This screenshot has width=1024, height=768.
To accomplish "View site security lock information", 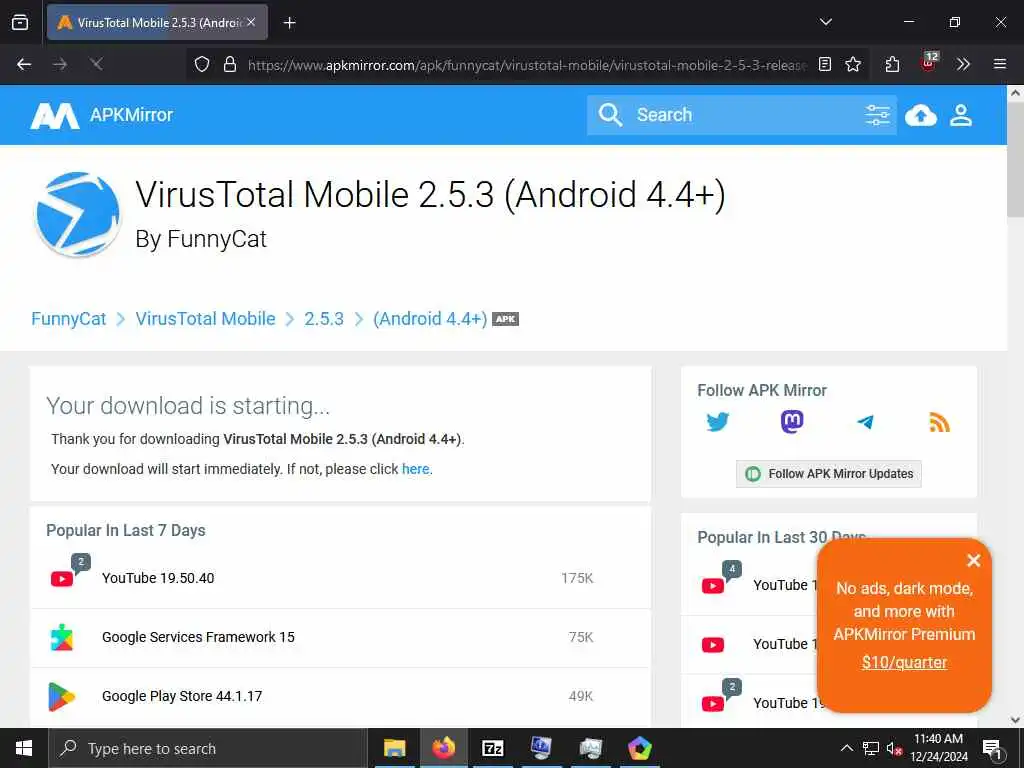I will [229, 64].
